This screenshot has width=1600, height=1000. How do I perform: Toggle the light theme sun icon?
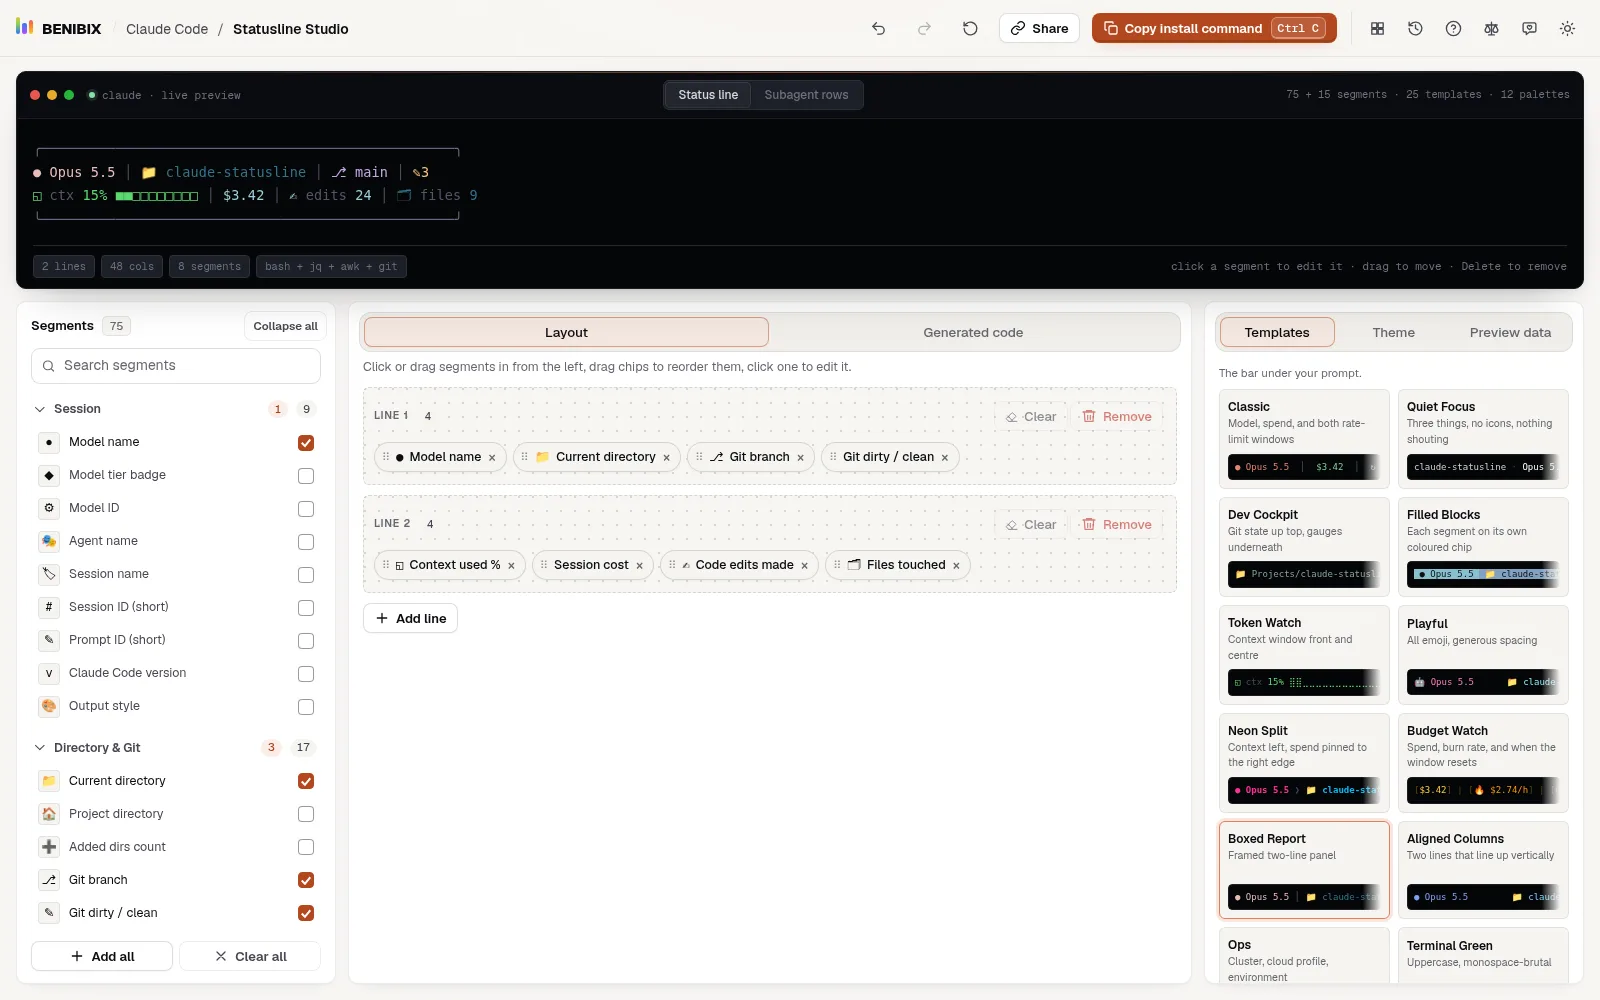1567,29
